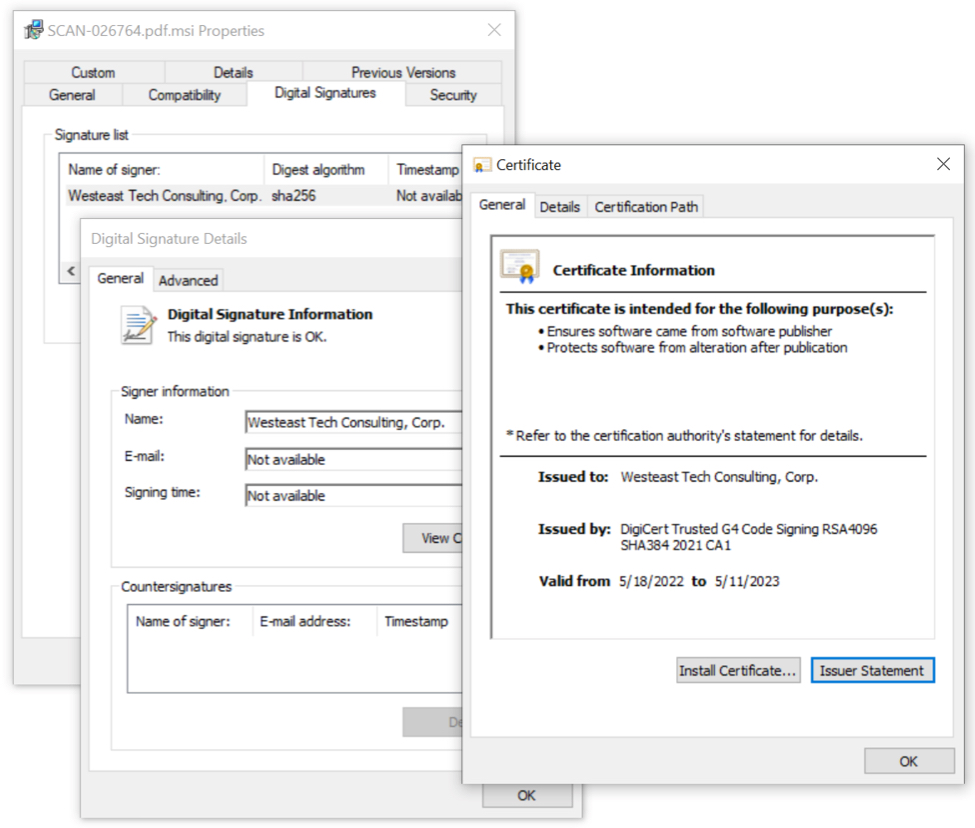
Task: Click the certificate ribbon icon beside Certificate Information
Action: [520, 267]
